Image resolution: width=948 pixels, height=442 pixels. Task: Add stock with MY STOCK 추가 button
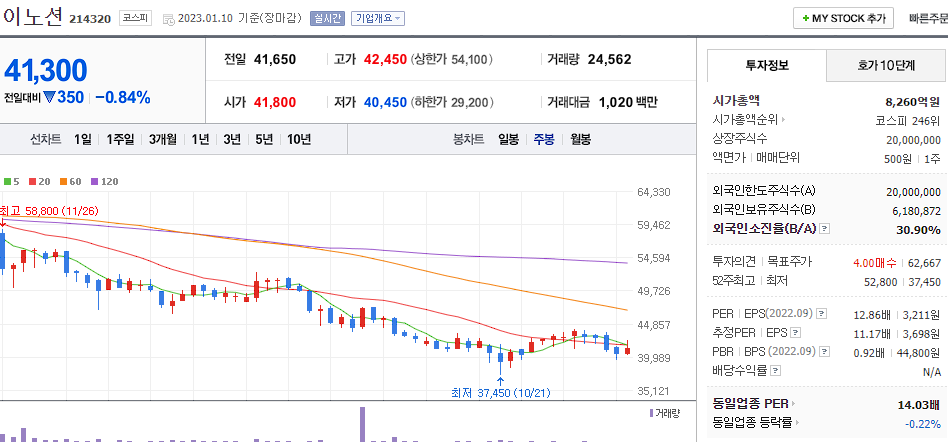pyautogui.click(x=843, y=18)
